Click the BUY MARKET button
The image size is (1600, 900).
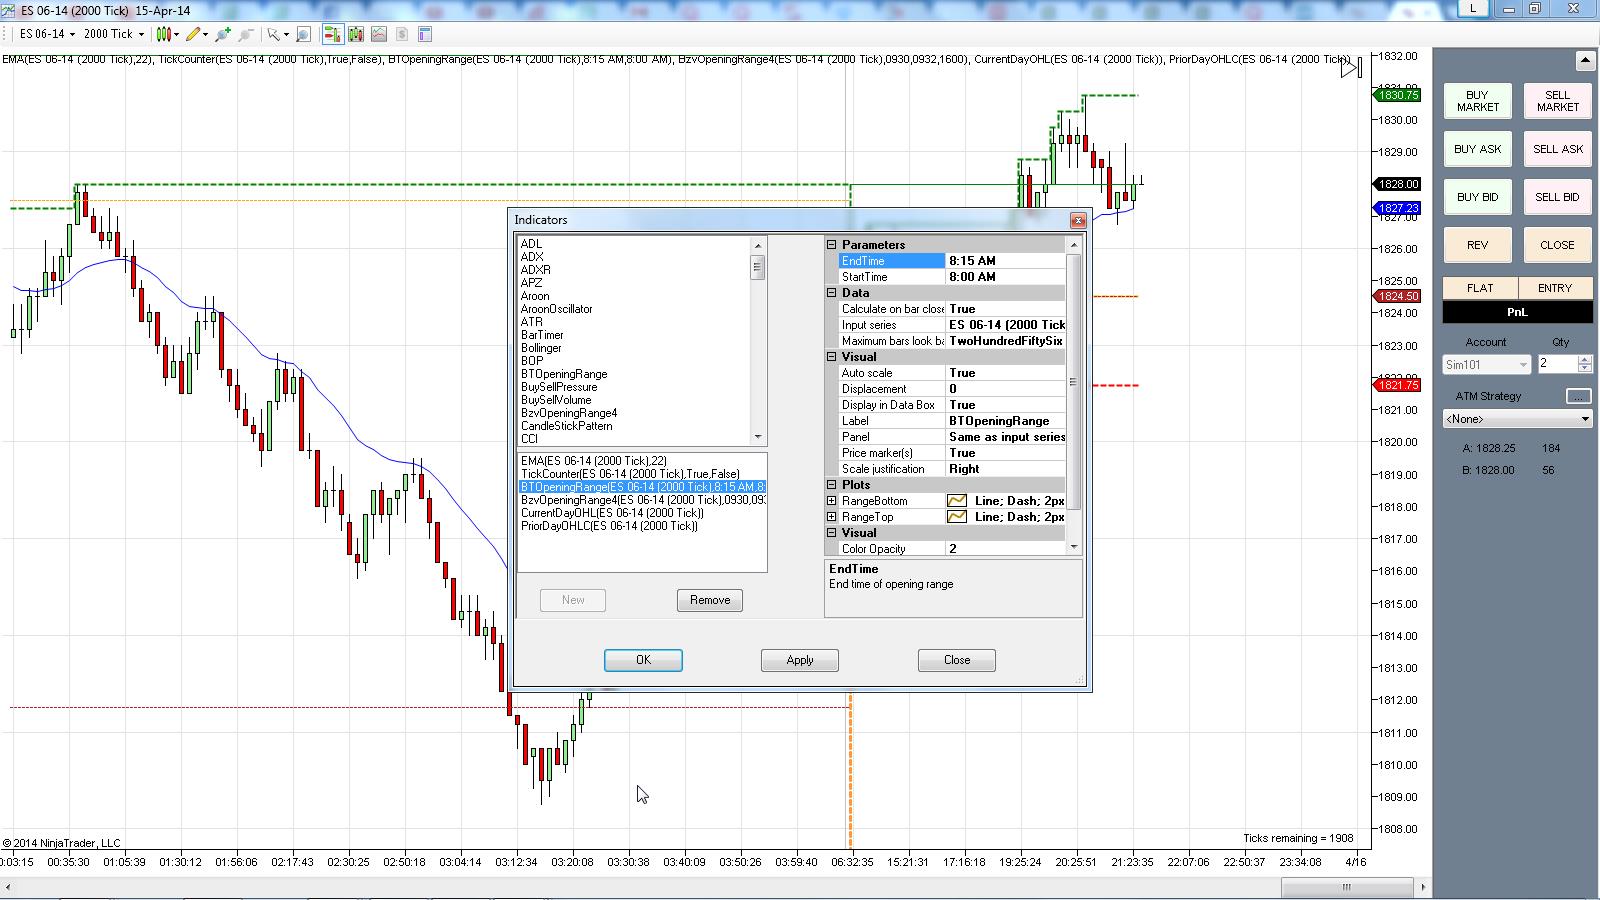coord(1477,101)
